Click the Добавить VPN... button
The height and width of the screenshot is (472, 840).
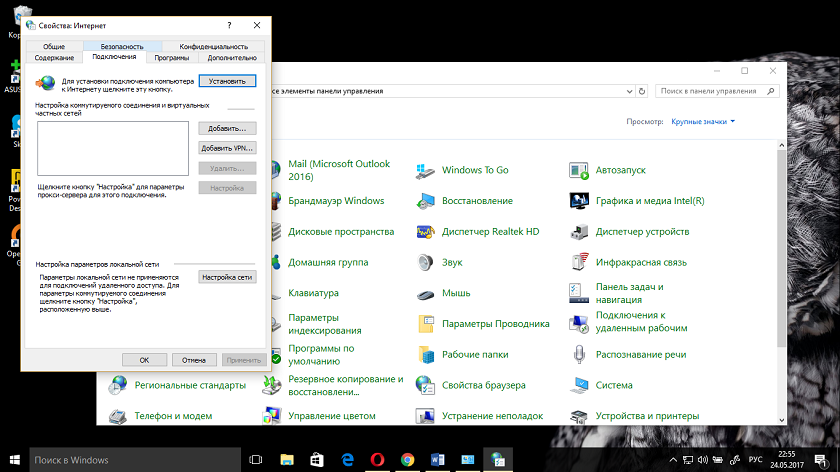[x=227, y=148]
